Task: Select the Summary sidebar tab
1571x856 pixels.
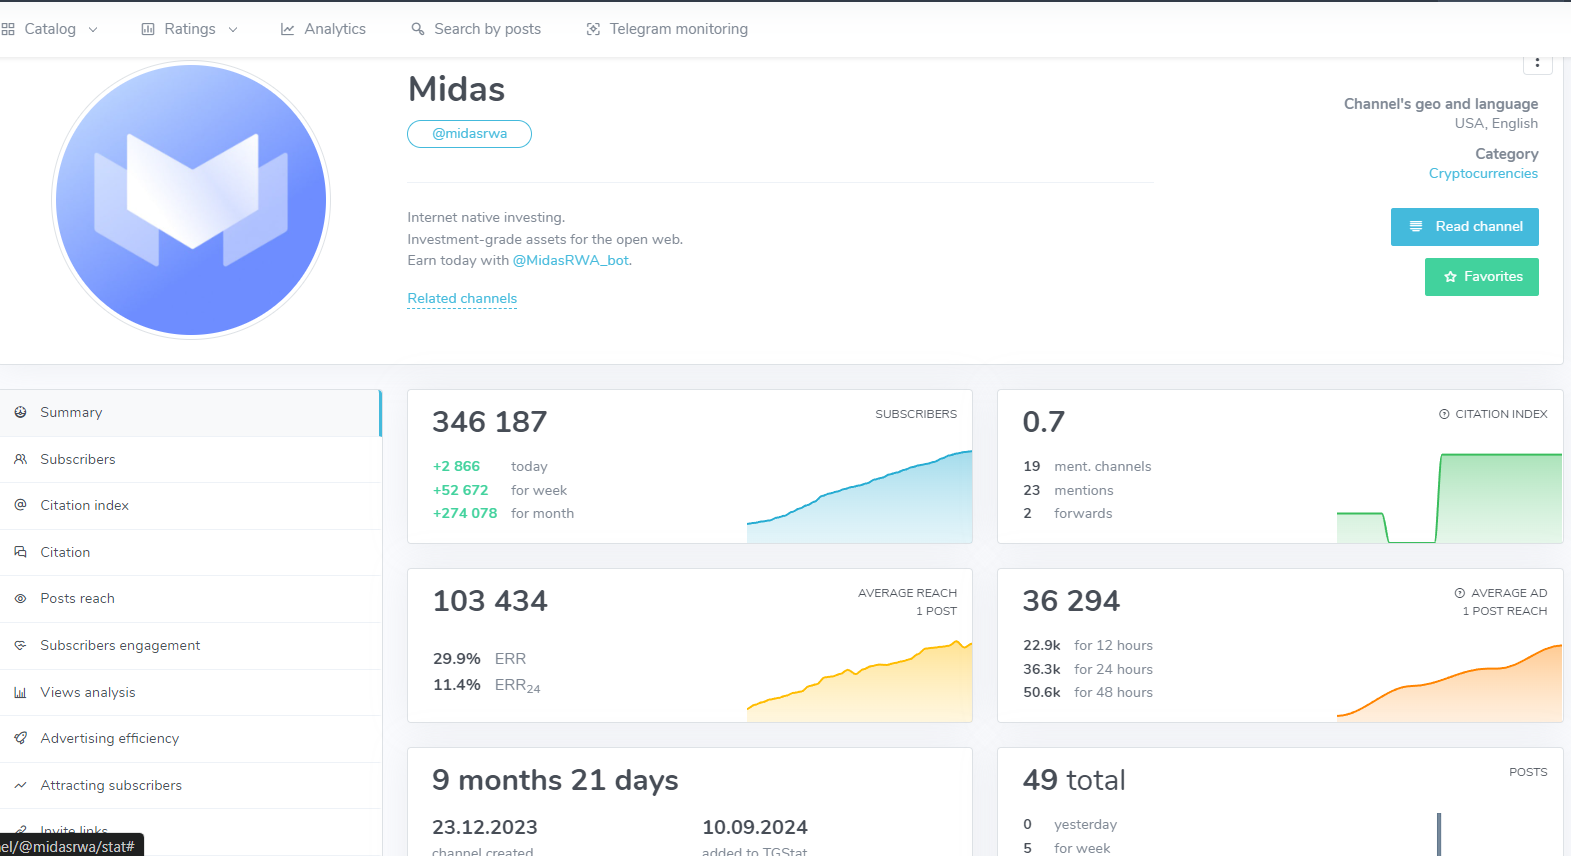Action: [x=190, y=413]
